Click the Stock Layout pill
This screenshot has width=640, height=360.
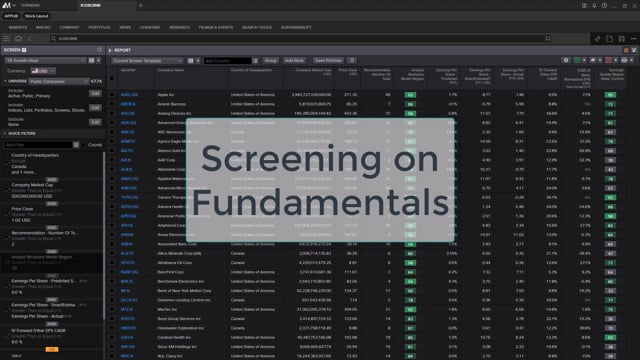click(x=36, y=16)
